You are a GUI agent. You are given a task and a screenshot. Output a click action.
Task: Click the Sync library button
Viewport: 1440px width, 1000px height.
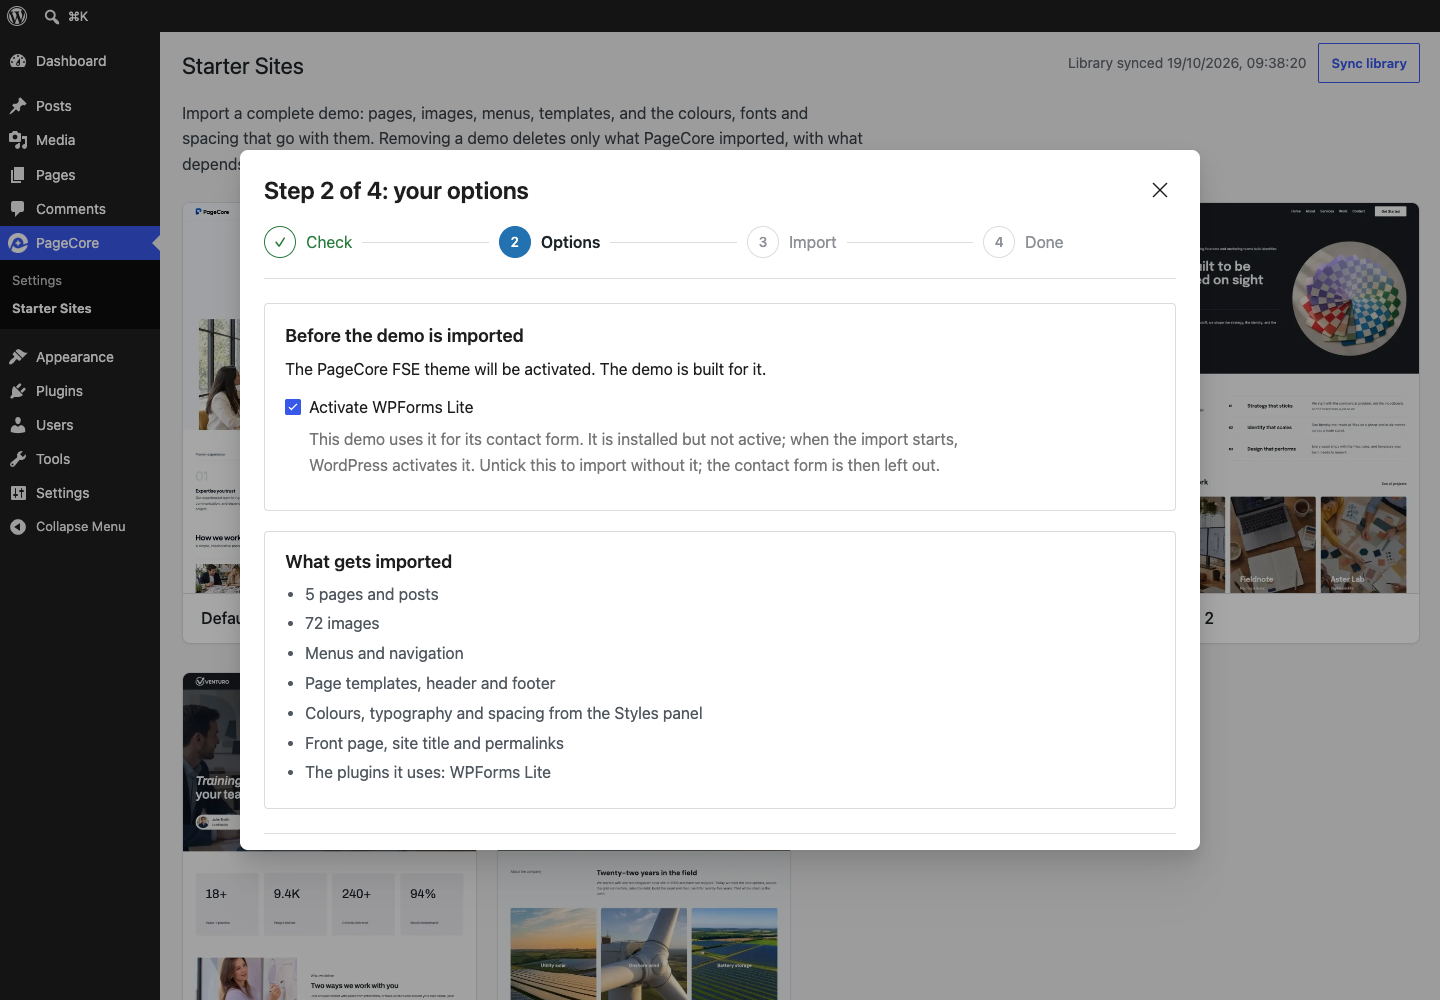tap(1369, 63)
